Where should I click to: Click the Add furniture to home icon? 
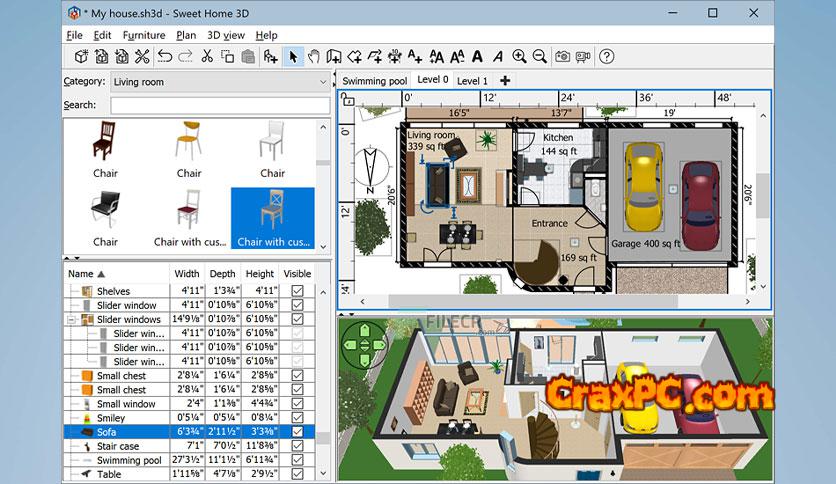tap(271, 57)
